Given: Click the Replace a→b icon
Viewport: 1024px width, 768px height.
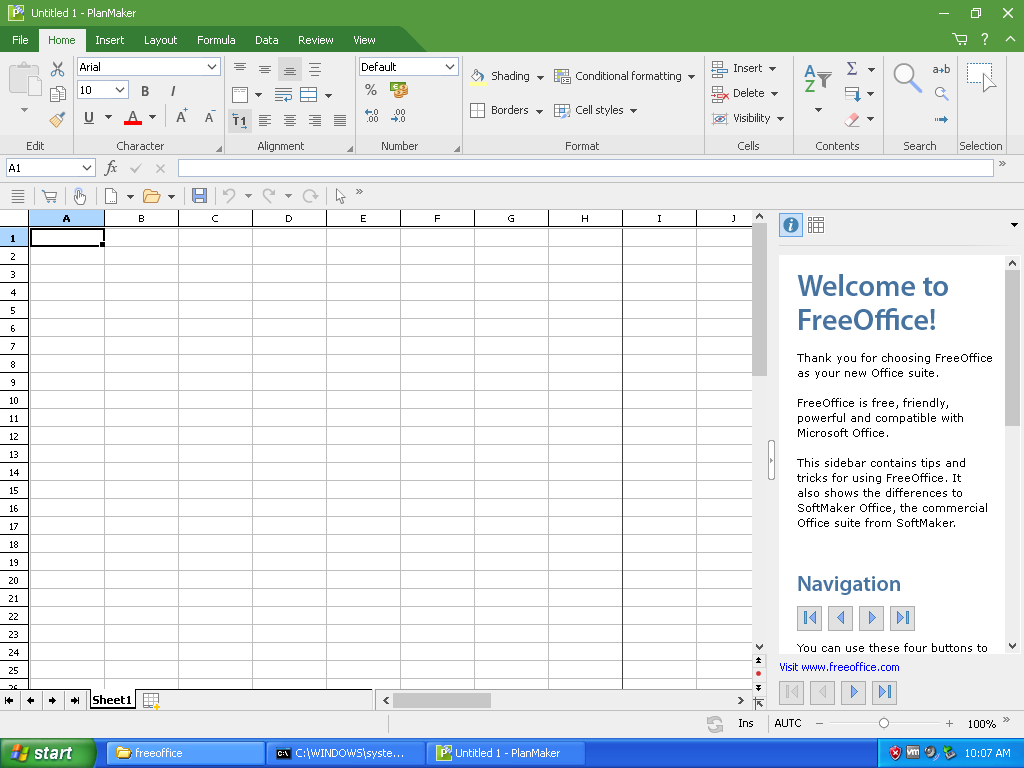Looking at the screenshot, I should tap(941, 69).
